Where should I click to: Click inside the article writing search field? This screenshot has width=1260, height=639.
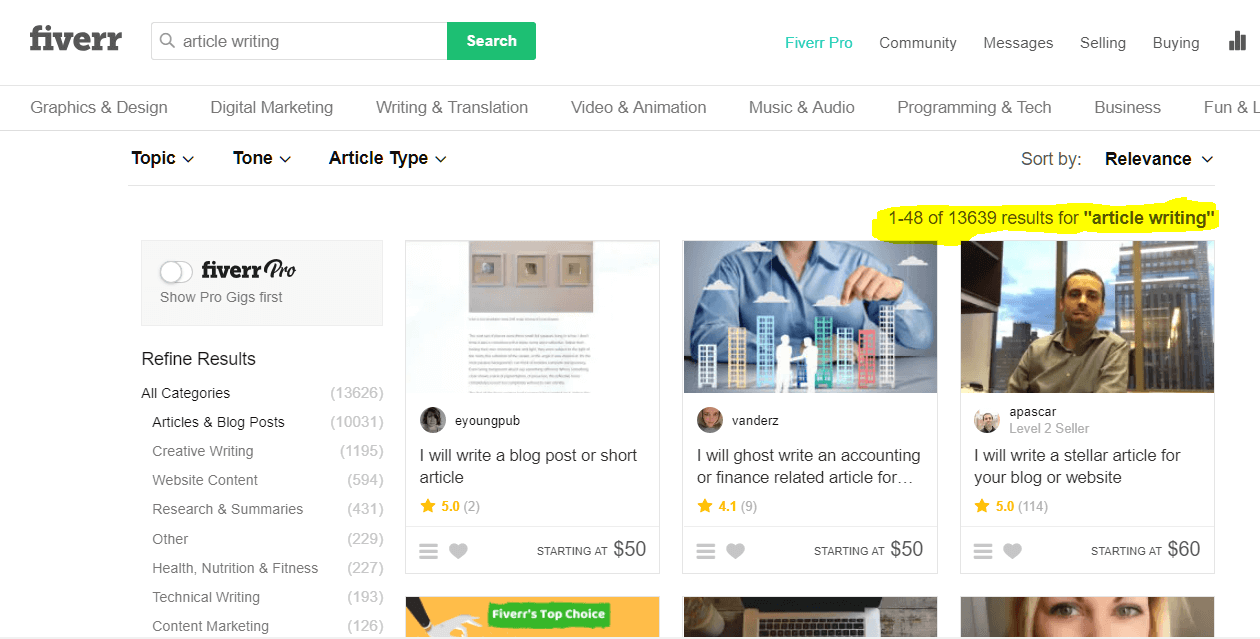click(300, 41)
